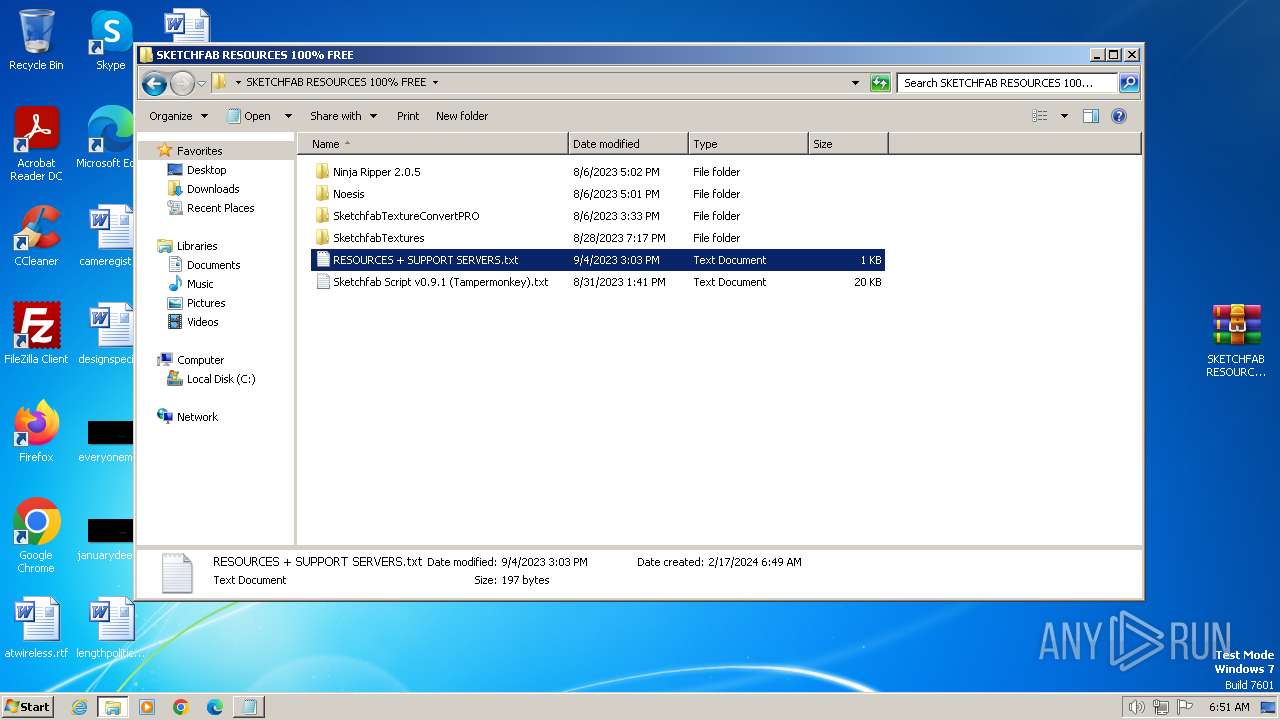1280x720 pixels.
Task: Open Explorer Help question mark icon
Action: click(x=1119, y=116)
